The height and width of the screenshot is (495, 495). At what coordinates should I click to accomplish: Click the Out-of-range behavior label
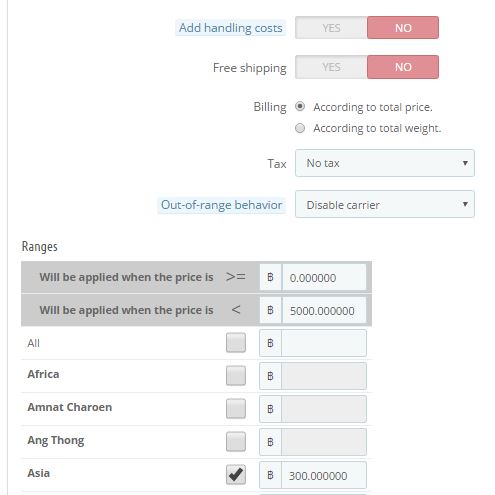pos(221,205)
